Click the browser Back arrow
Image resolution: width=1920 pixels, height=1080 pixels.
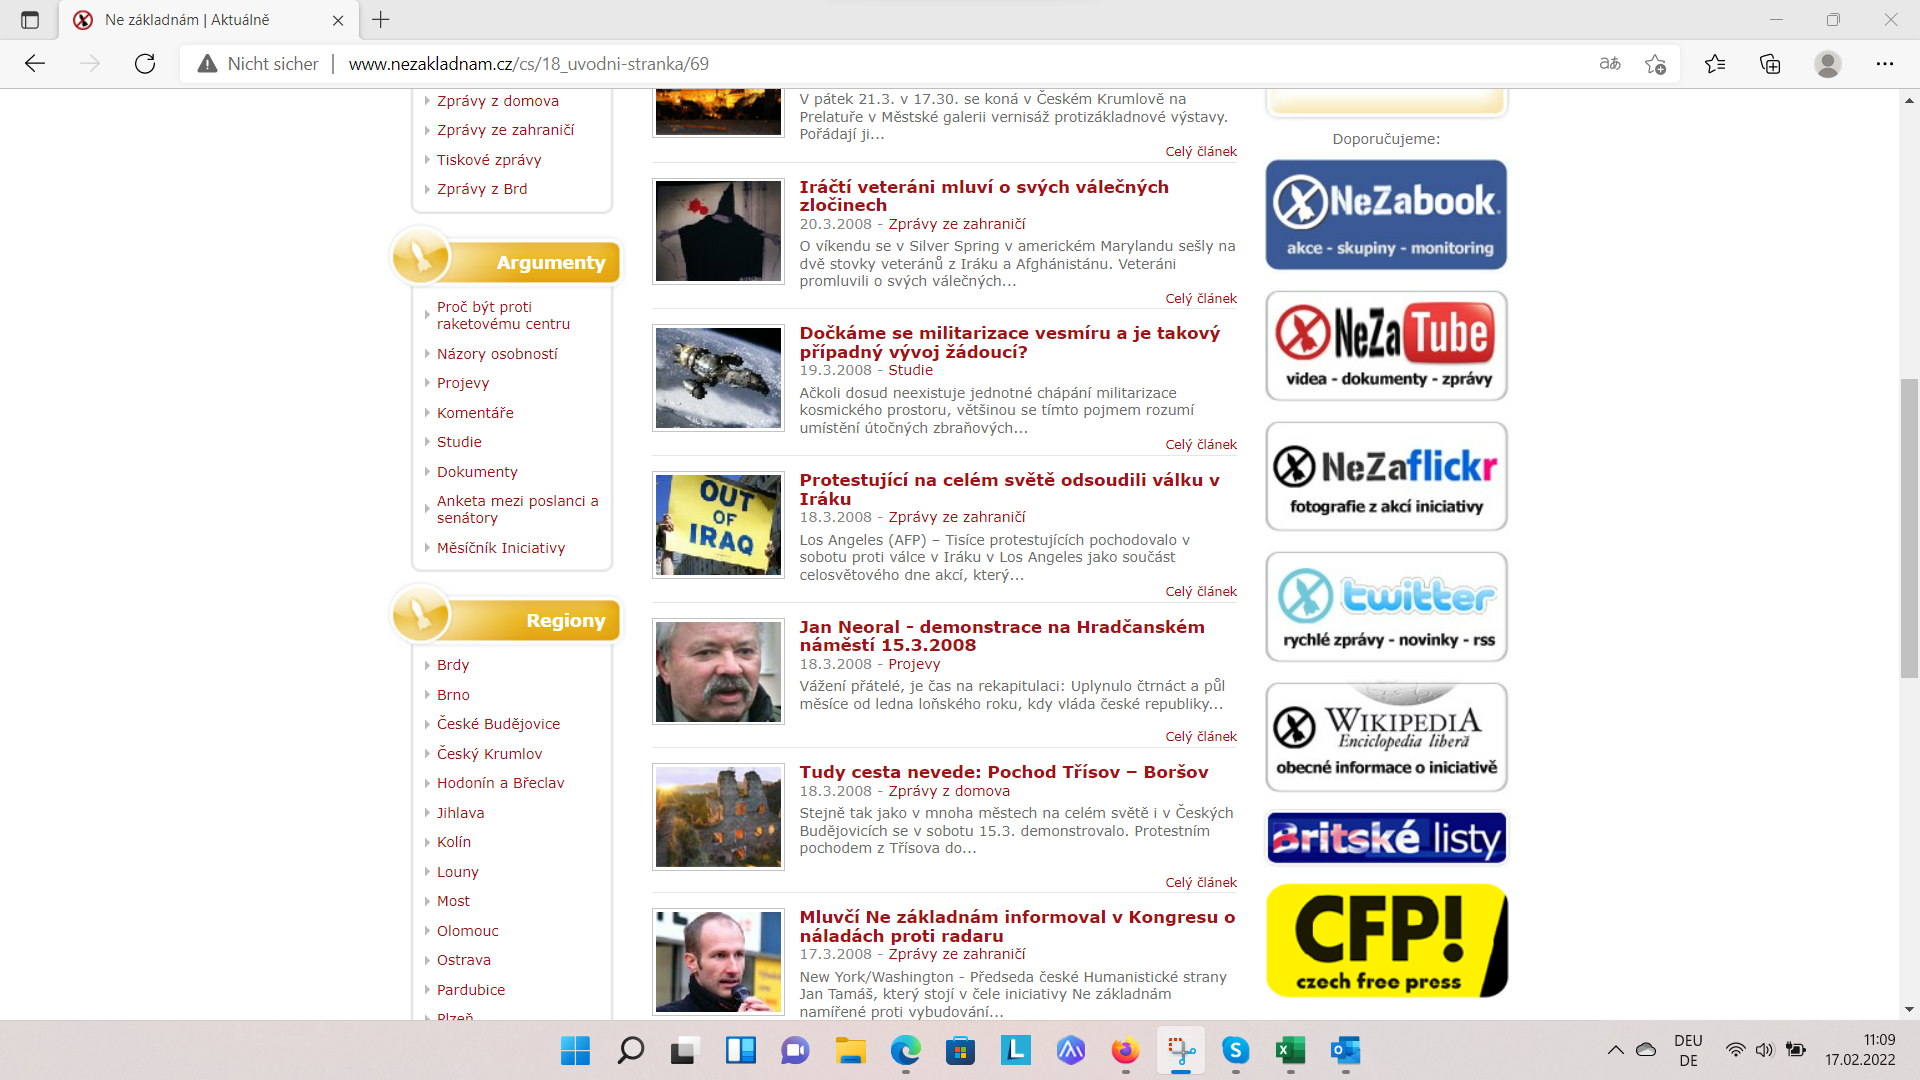click(35, 64)
